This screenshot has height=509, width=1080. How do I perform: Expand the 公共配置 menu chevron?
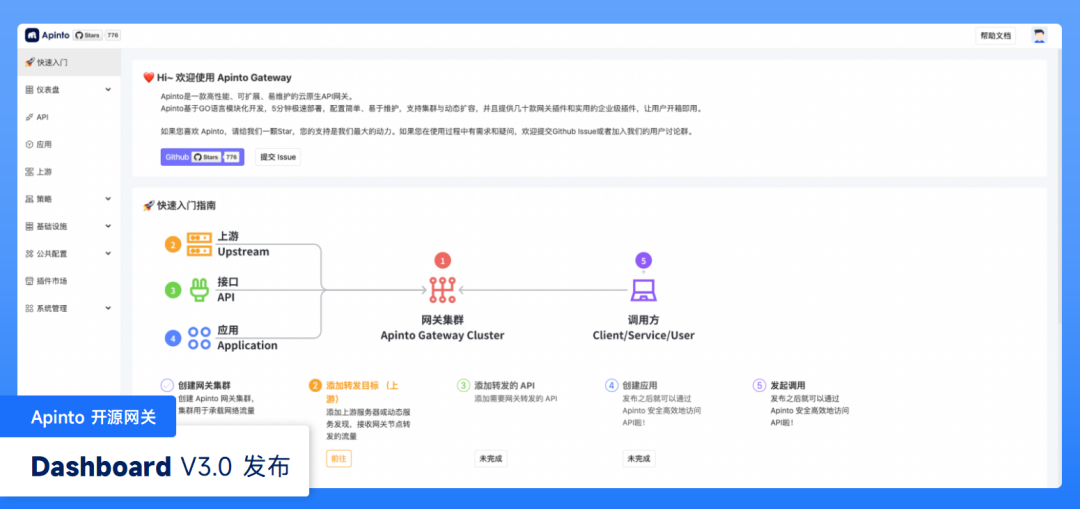[108, 253]
